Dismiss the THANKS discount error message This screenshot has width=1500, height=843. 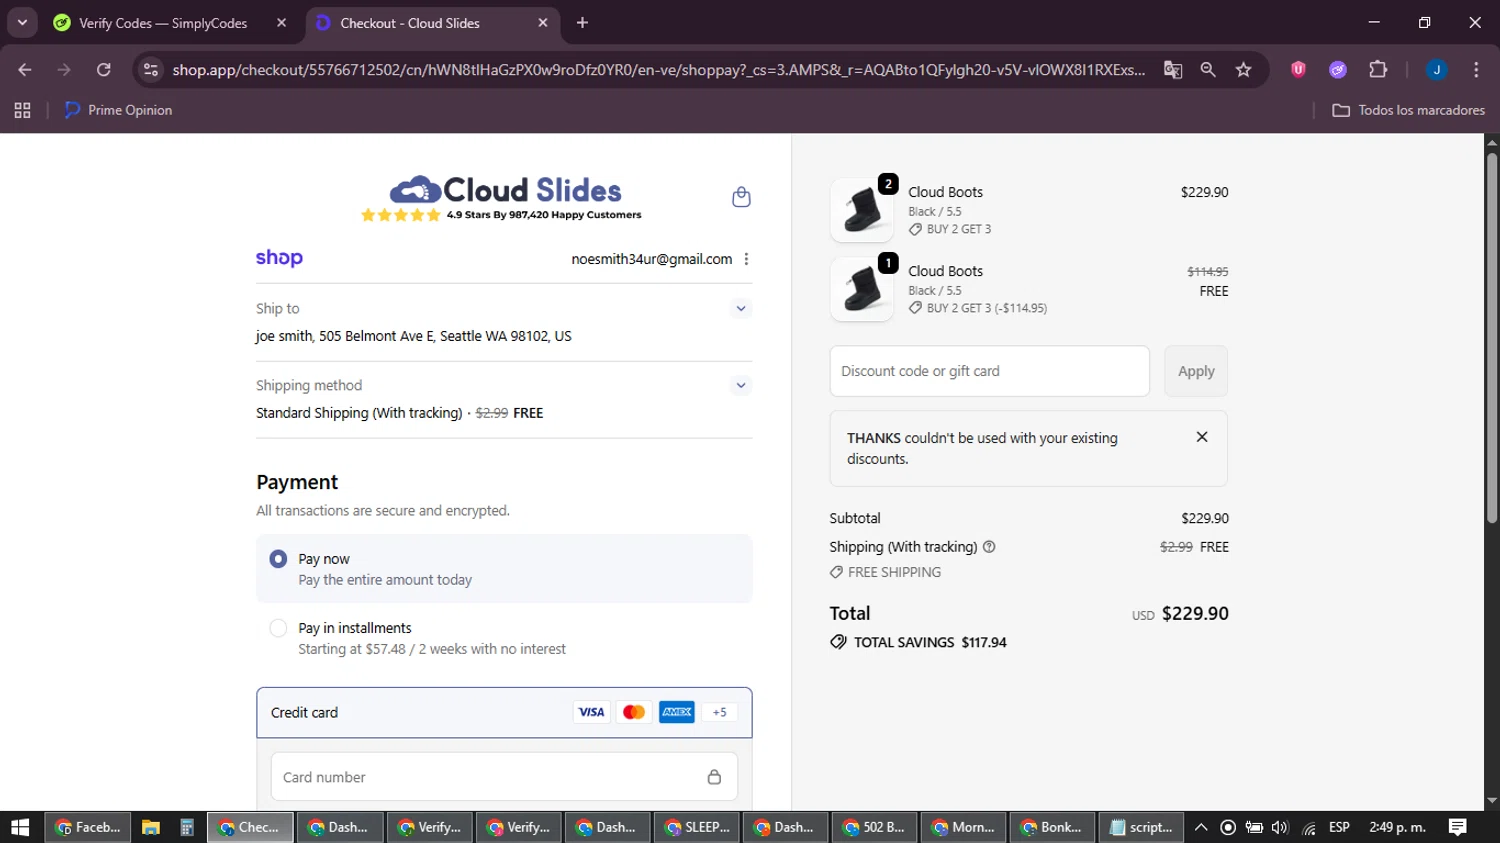pos(1202,437)
